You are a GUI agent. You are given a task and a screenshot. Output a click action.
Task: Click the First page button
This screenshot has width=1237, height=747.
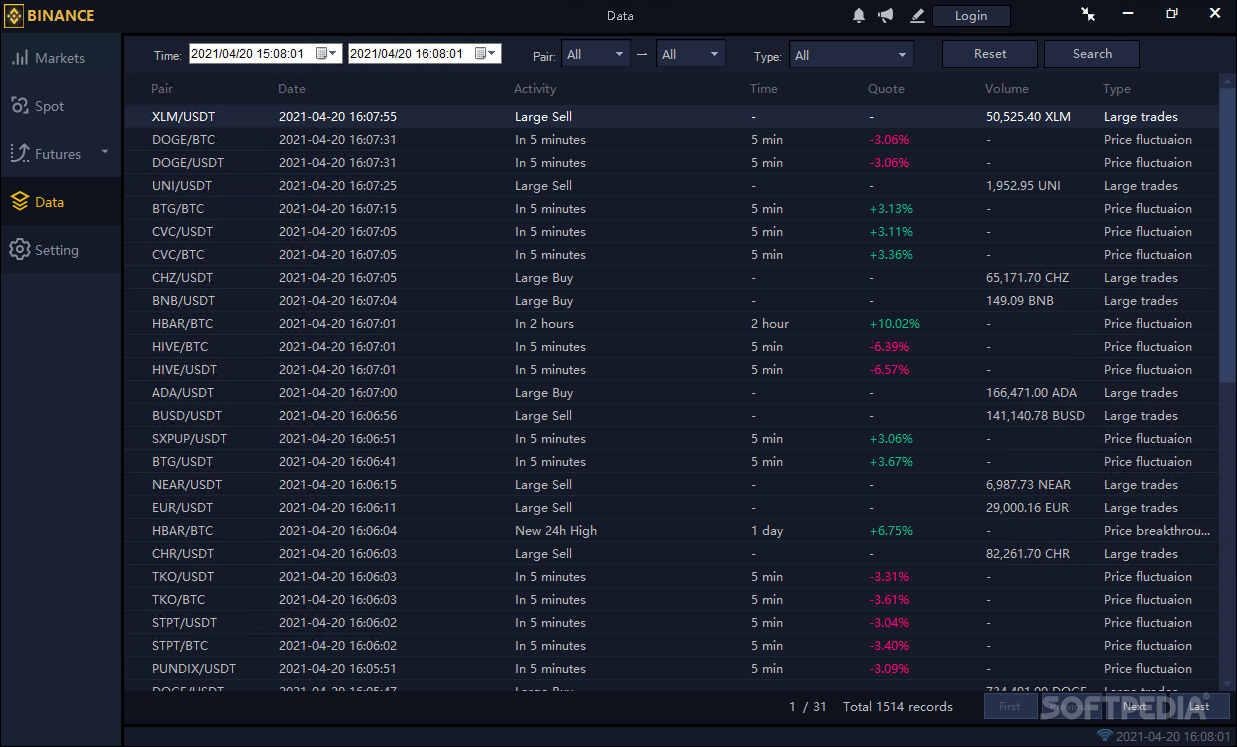(1010, 706)
